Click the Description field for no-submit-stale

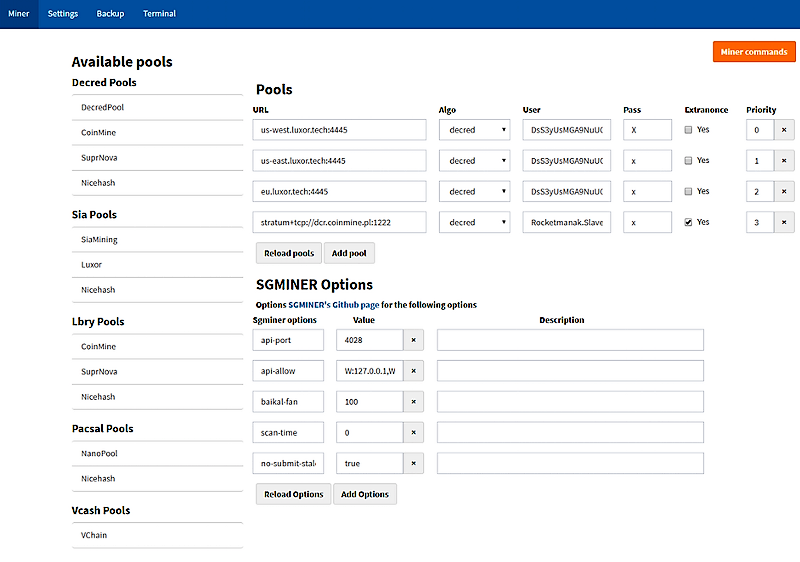pos(570,463)
